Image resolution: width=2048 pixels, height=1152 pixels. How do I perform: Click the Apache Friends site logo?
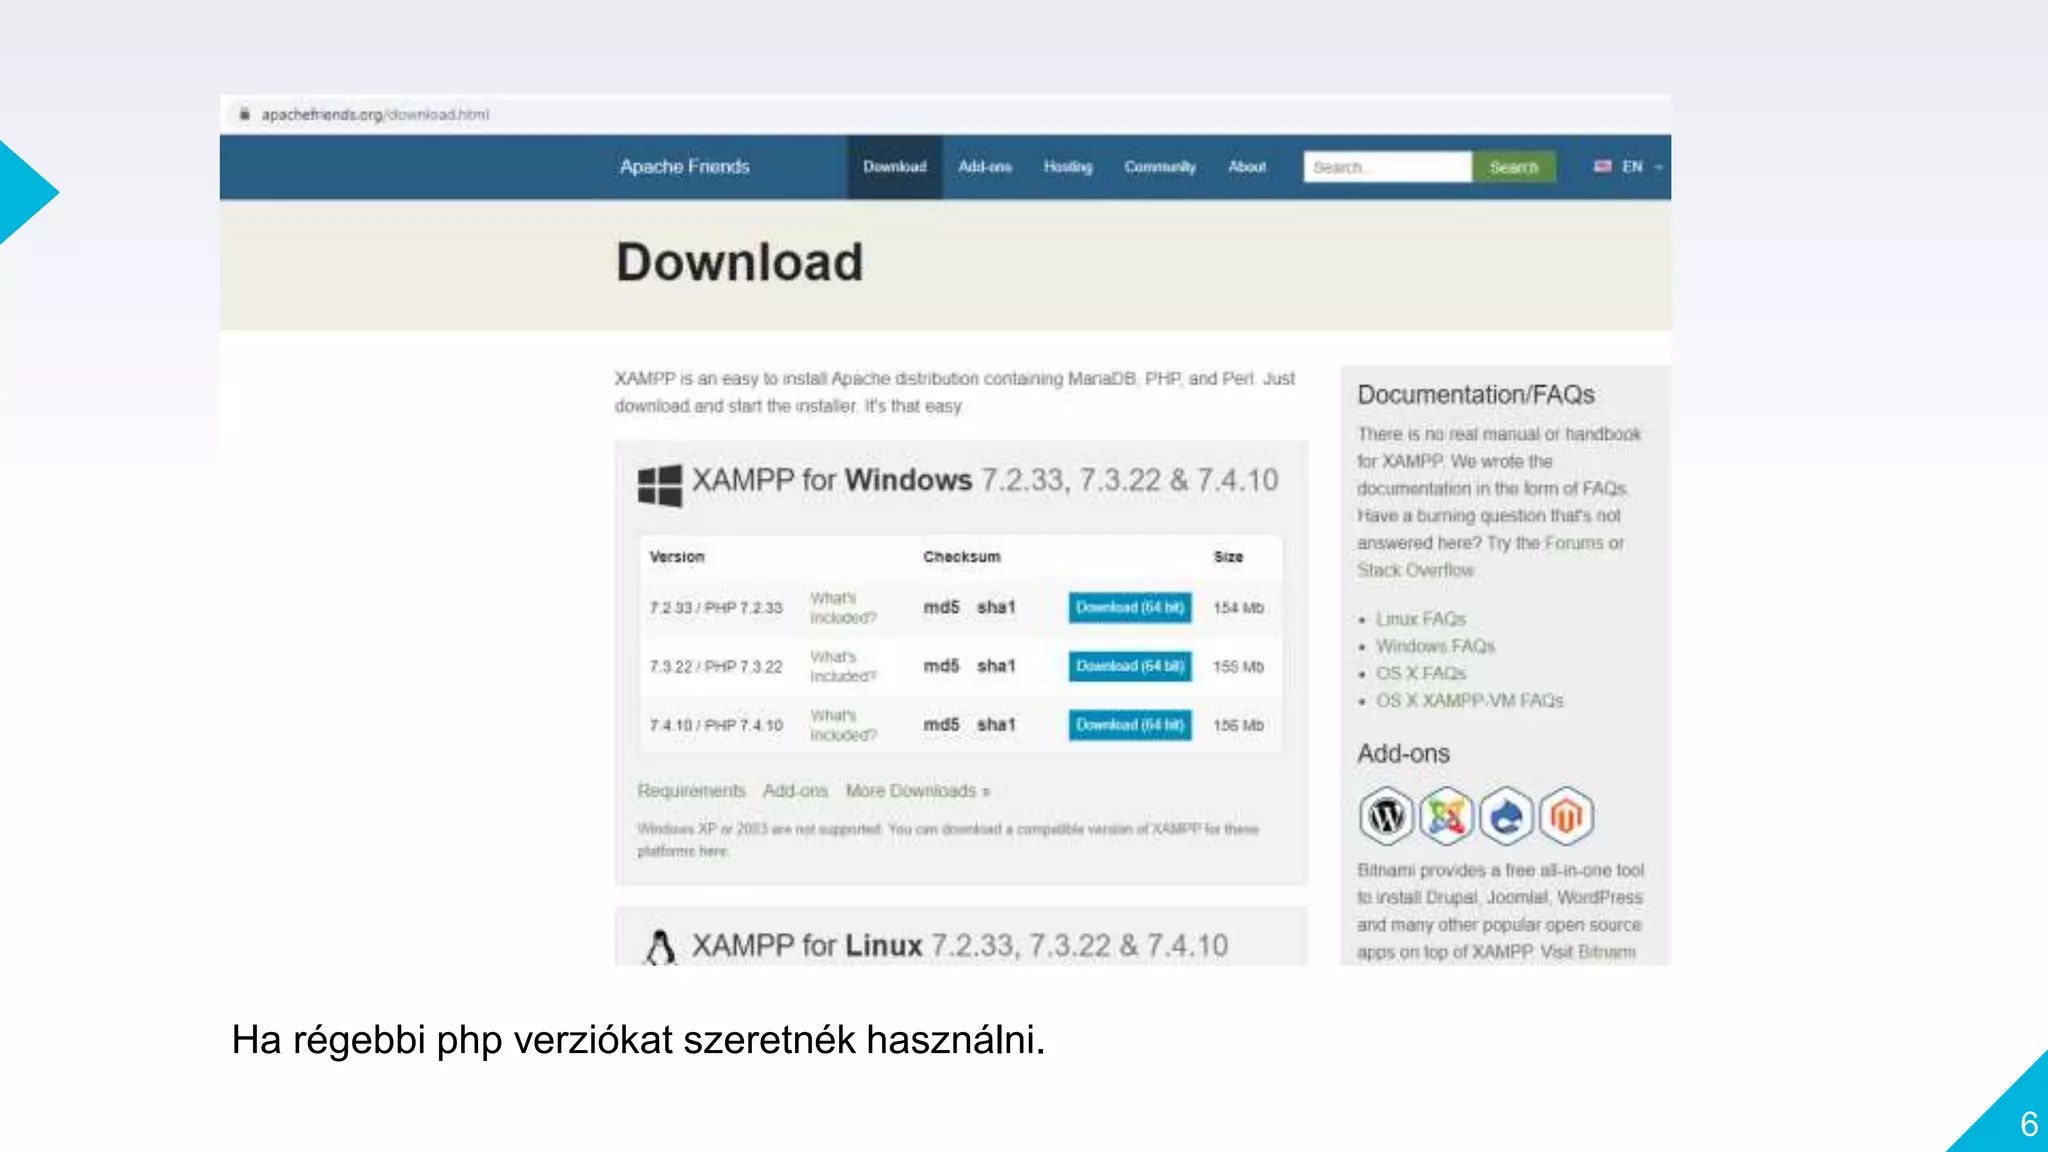click(684, 167)
